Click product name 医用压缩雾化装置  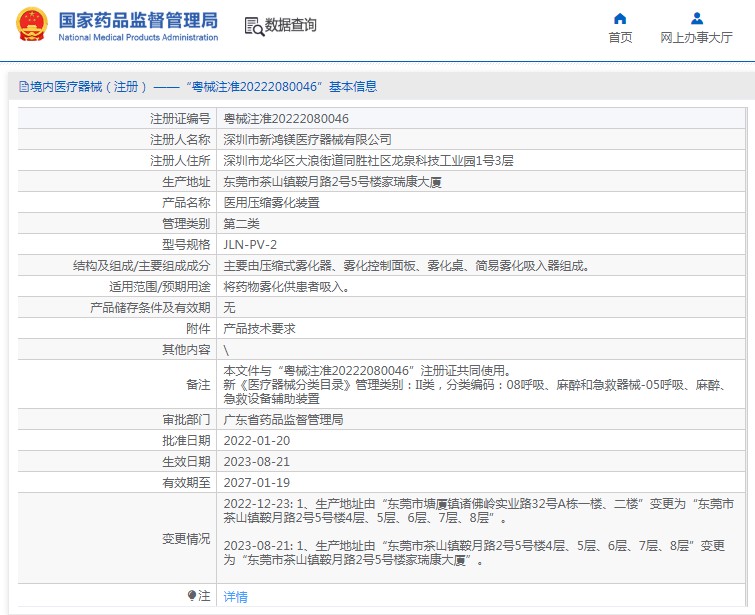[271, 202]
